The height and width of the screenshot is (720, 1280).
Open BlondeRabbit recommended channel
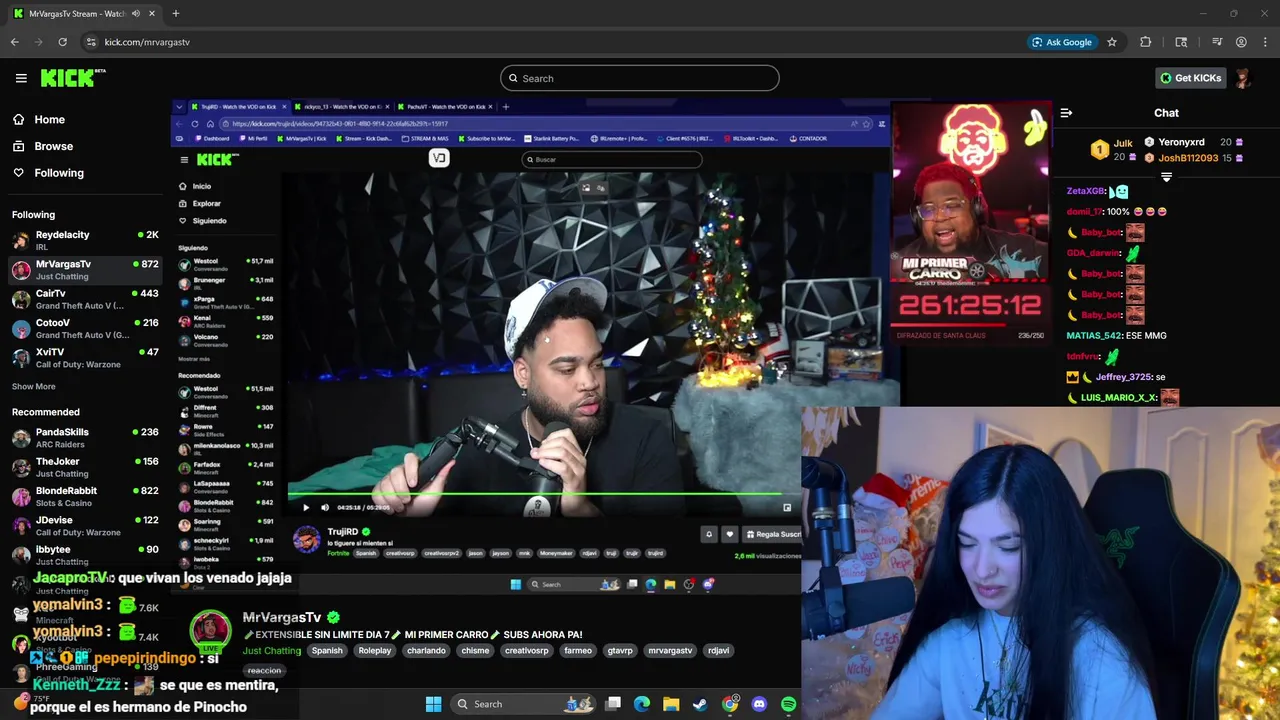point(85,496)
